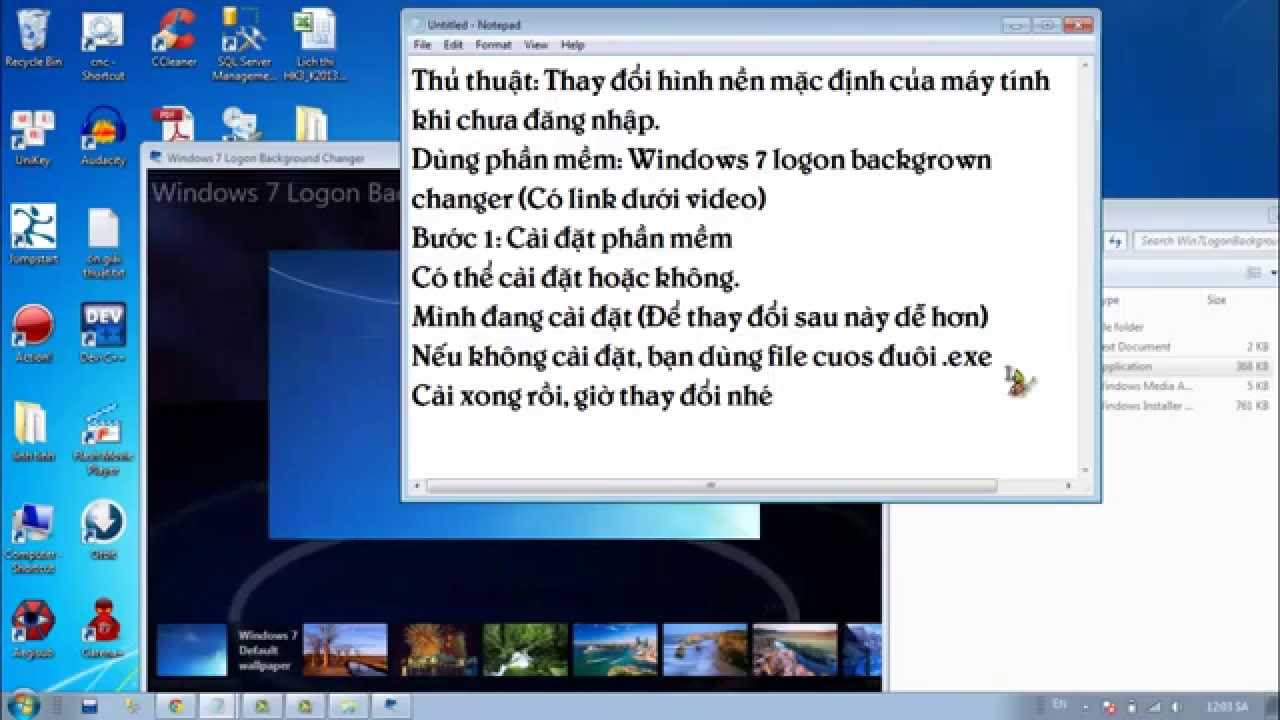The width and height of the screenshot is (1280, 720).
Task: Select the sunset rocky coast wallpaper thumbnail
Action: point(795,650)
